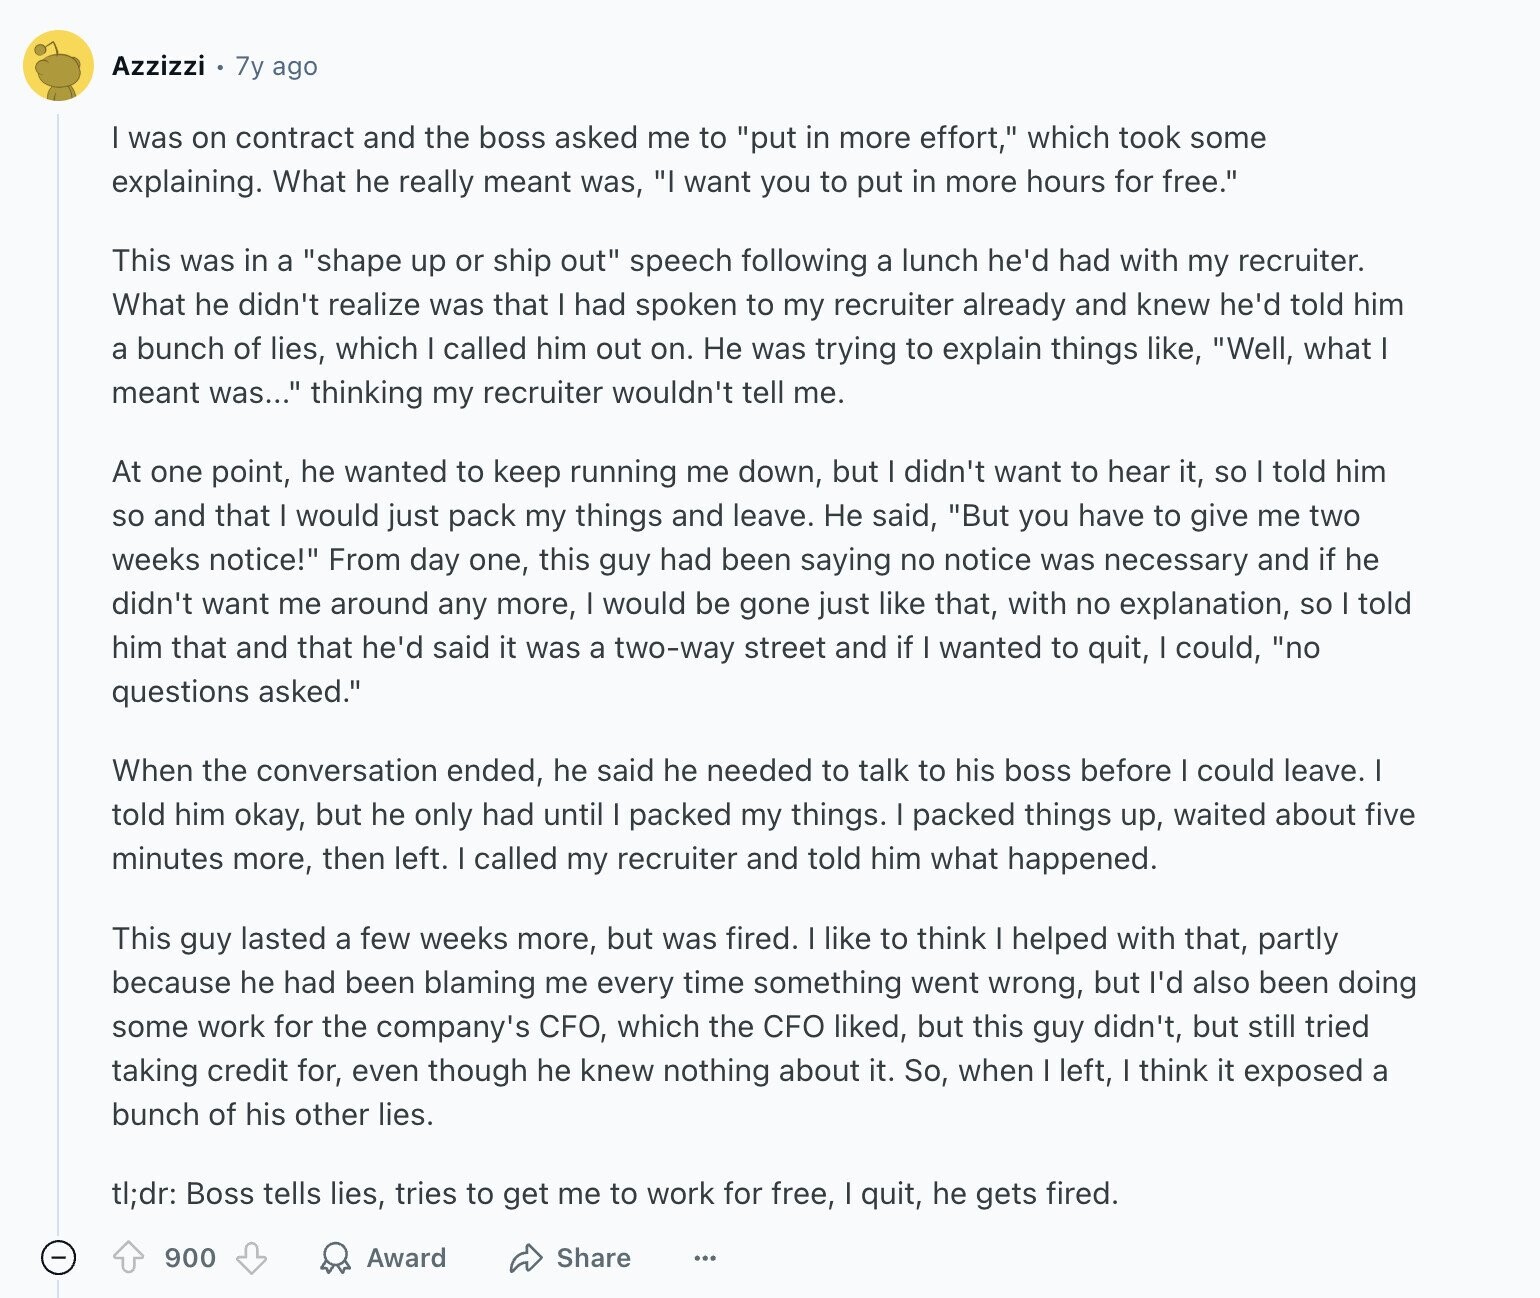Collapse the comment thread with minus circle

pos(58,1257)
